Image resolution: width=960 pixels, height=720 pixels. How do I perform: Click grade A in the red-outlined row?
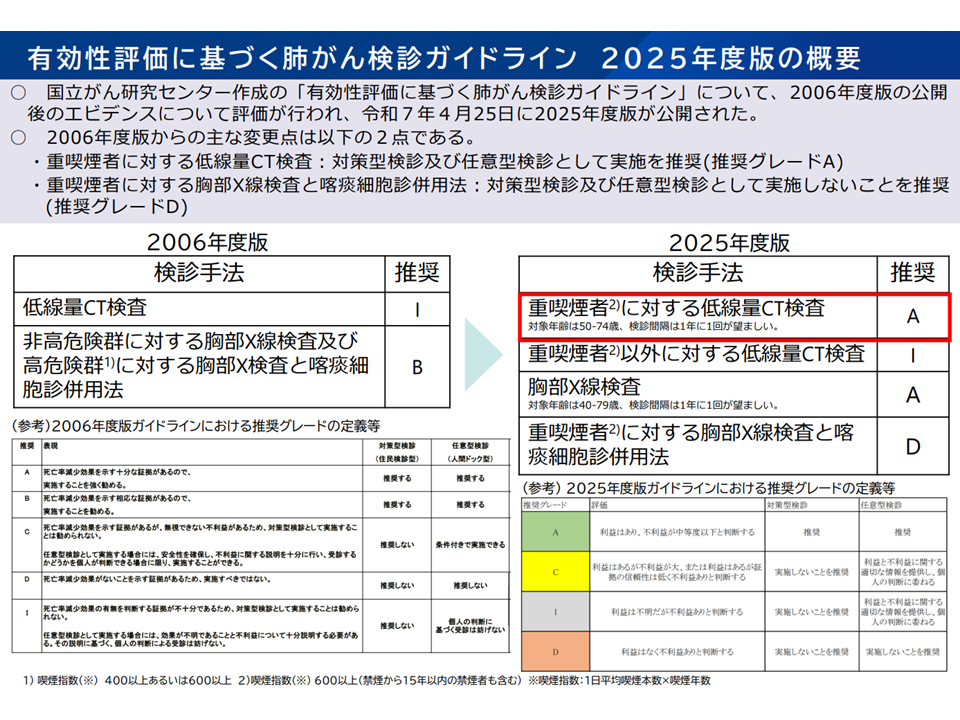coord(912,317)
